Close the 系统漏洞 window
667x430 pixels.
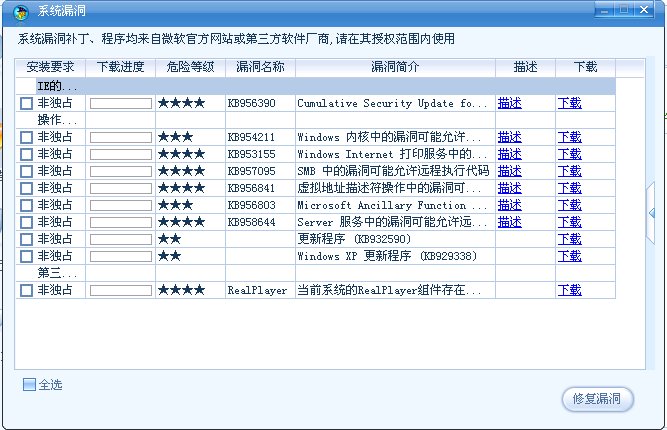pos(644,10)
